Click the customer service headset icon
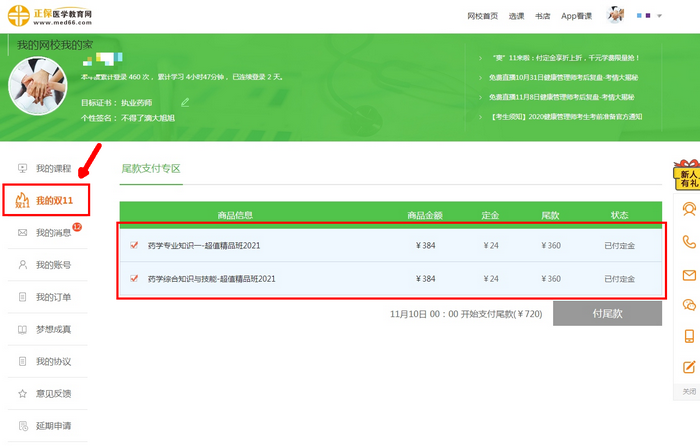Image resolution: width=700 pixels, height=446 pixels. [689, 210]
